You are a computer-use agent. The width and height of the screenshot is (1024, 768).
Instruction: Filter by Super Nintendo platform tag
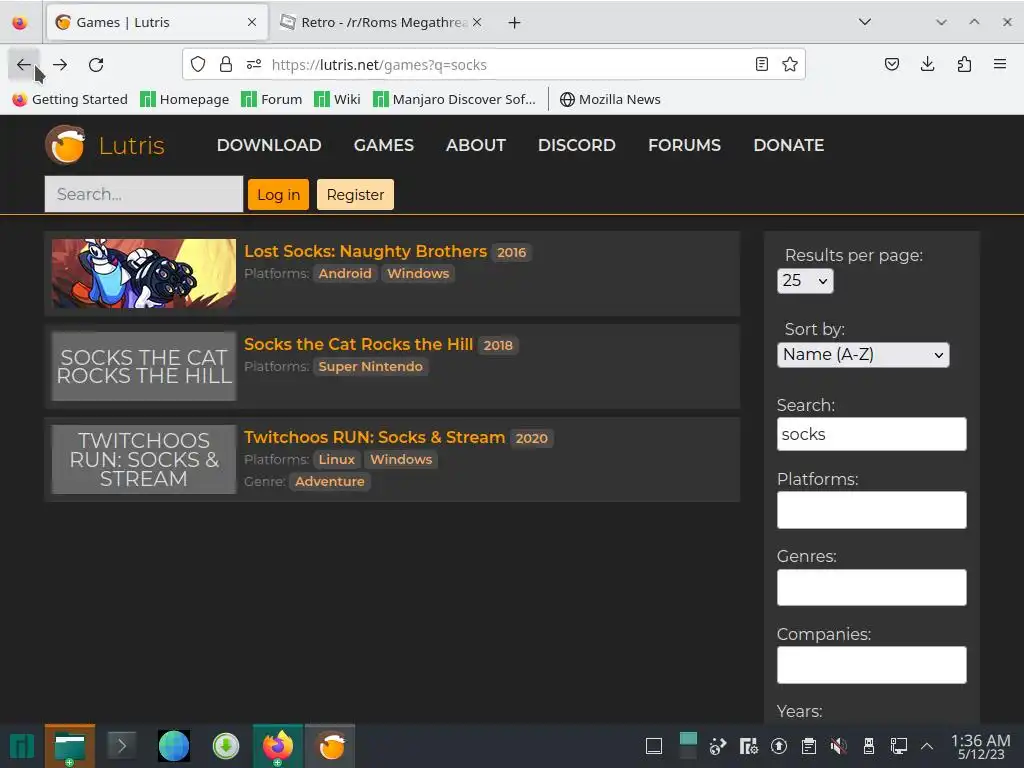pyautogui.click(x=370, y=366)
